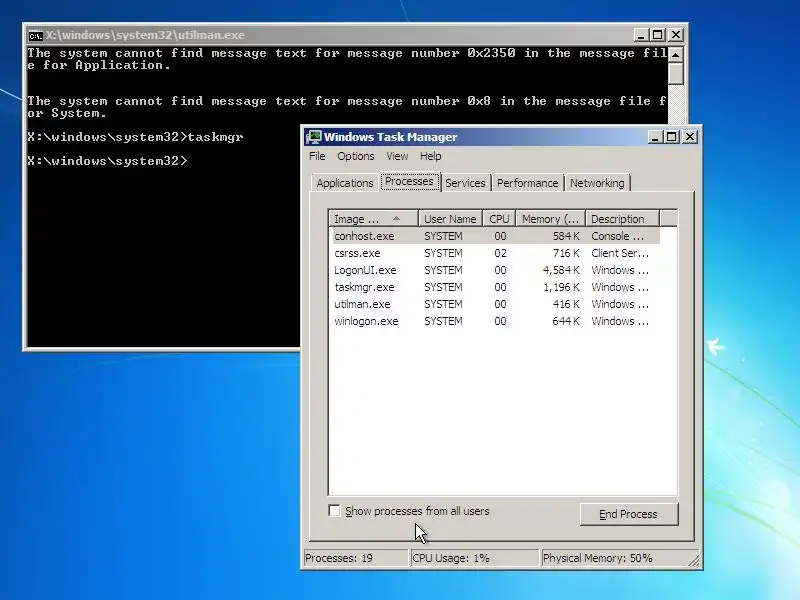Switch to the Services tab
This screenshot has width=800, height=600.
465,183
